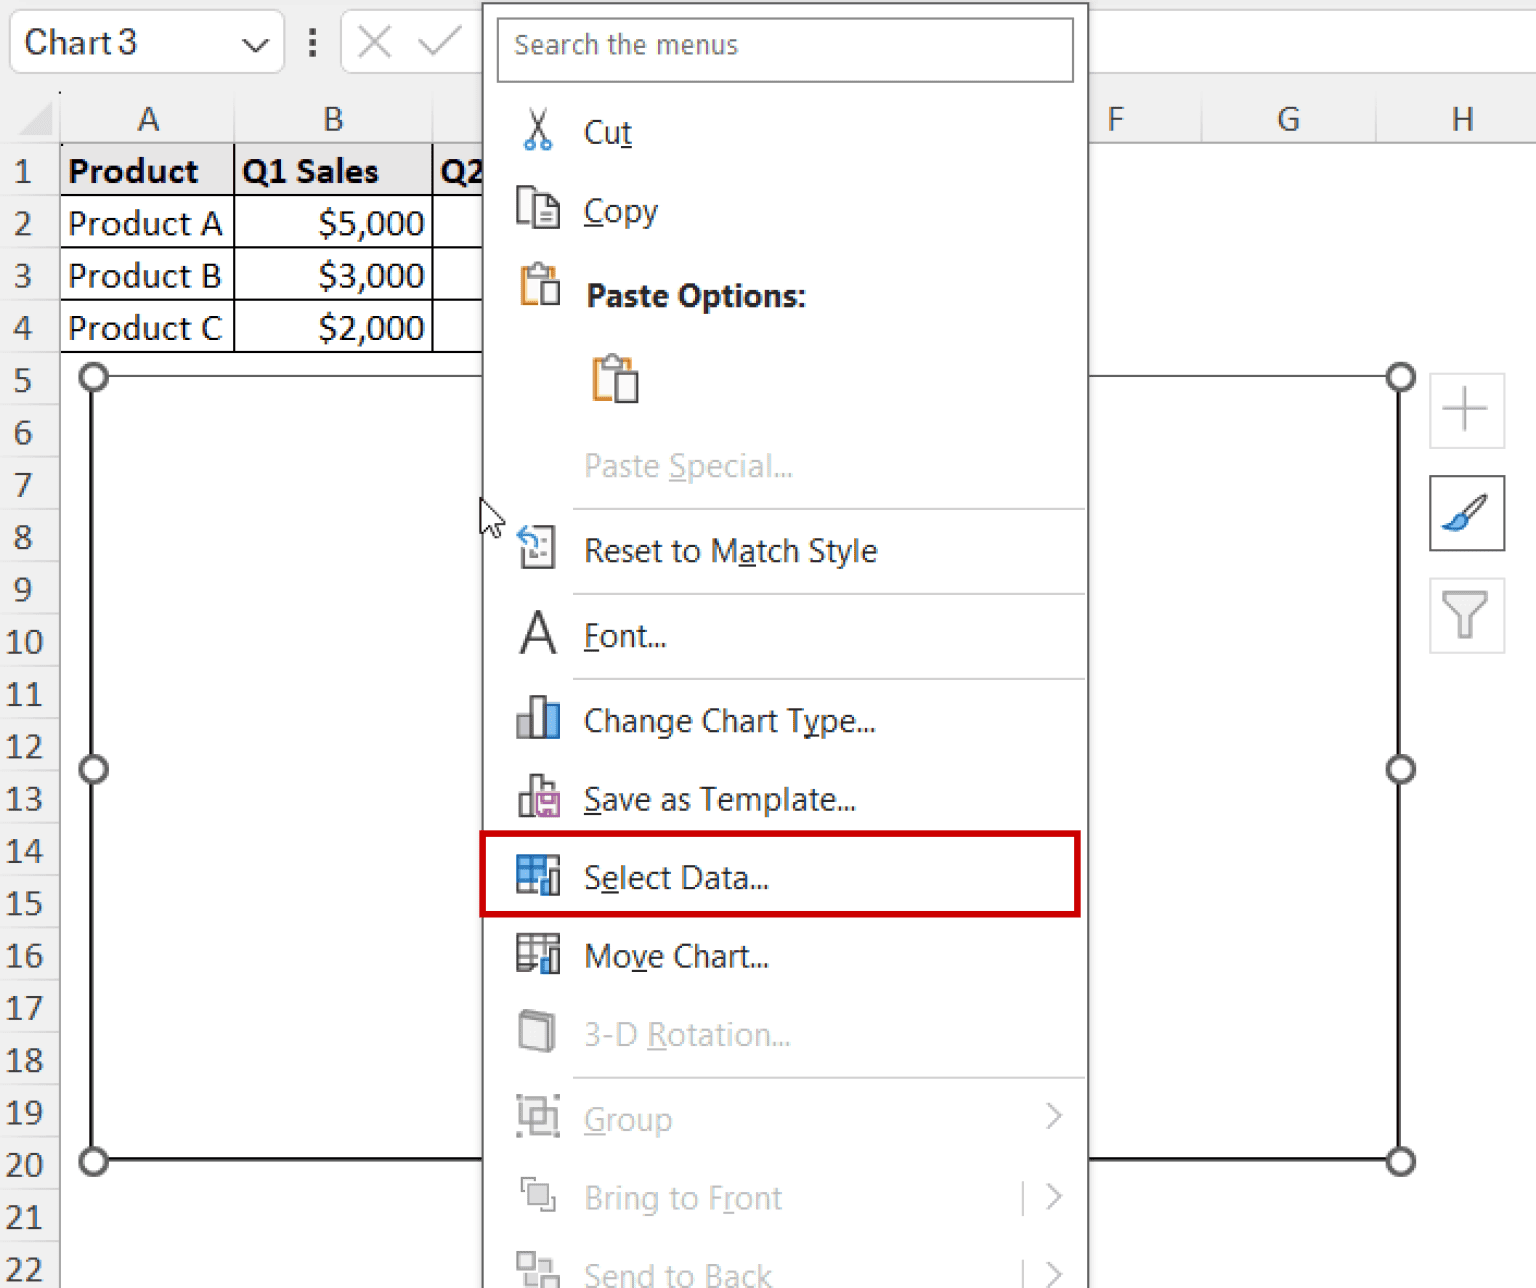Open the Font dialog
Image resolution: width=1536 pixels, height=1288 pixels.
(x=624, y=636)
